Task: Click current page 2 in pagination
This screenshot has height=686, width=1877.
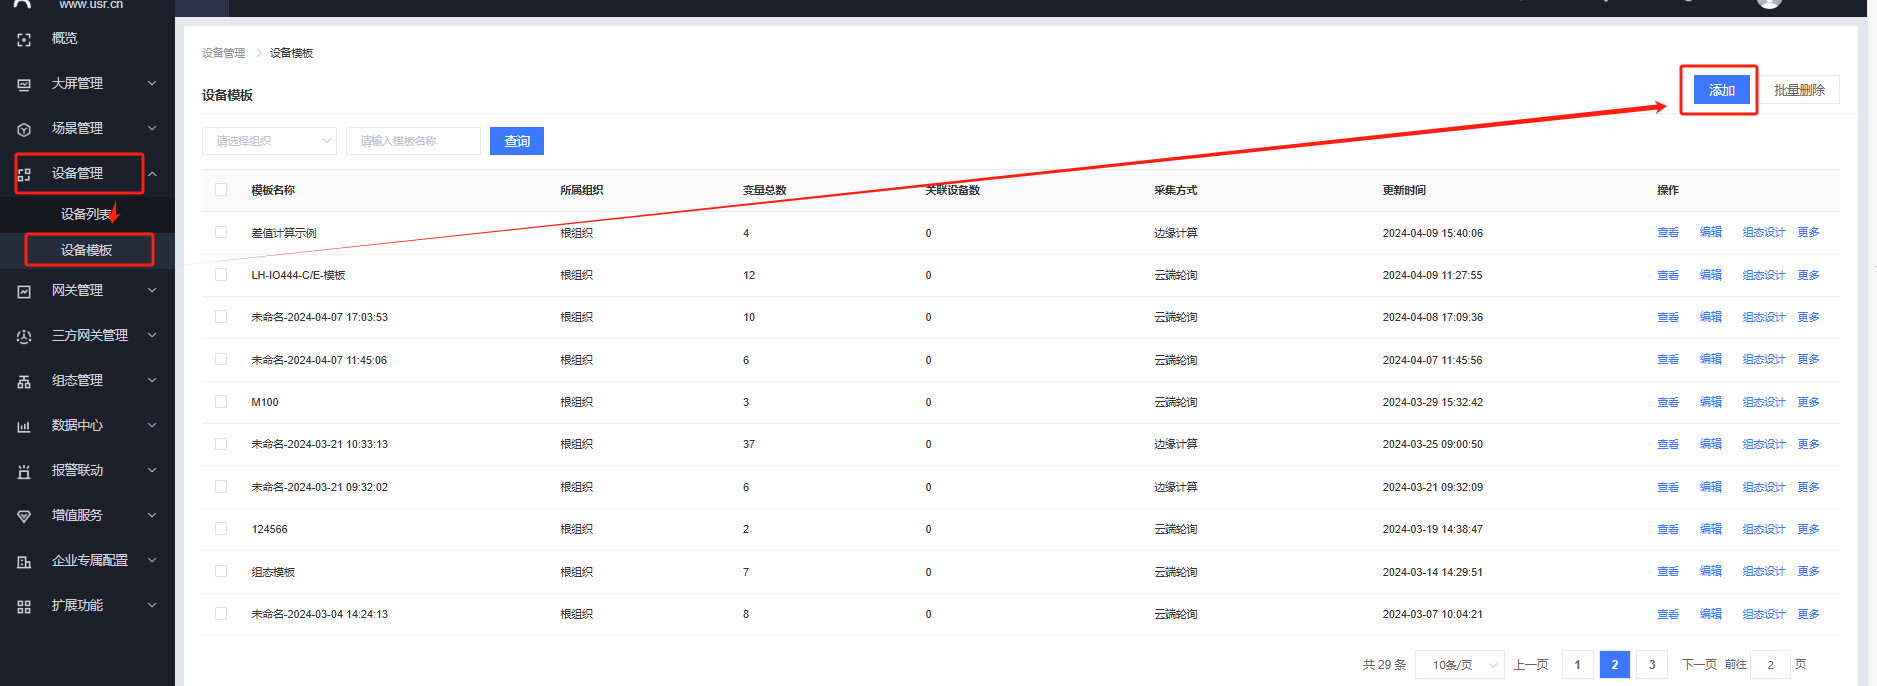Action: [x=1614, y=665]
